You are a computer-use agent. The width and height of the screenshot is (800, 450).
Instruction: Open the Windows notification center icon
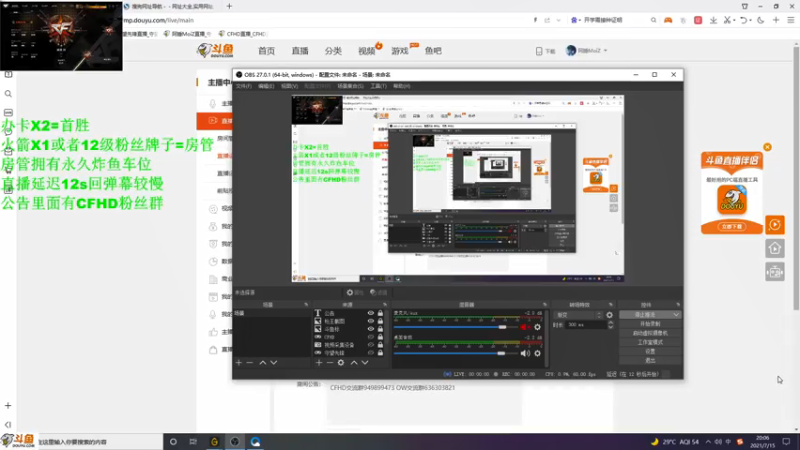click(786, 442)
